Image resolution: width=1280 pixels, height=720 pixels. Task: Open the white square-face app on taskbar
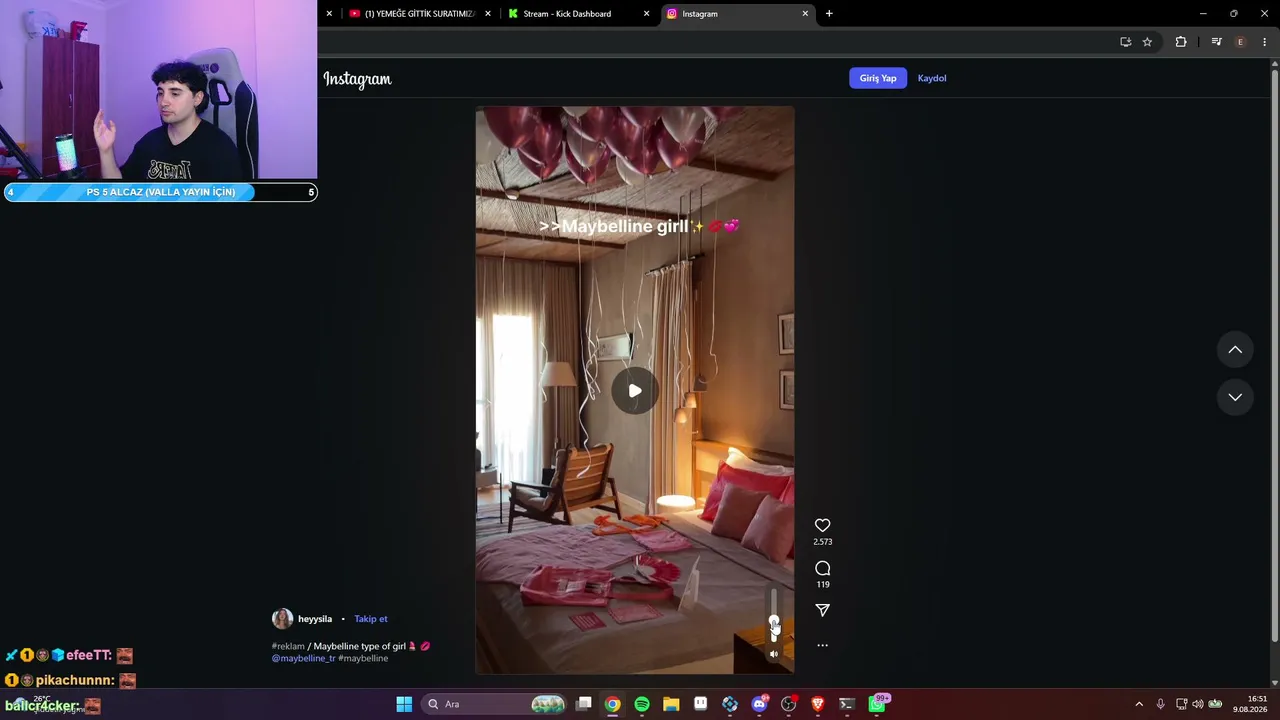coord(700,704)
